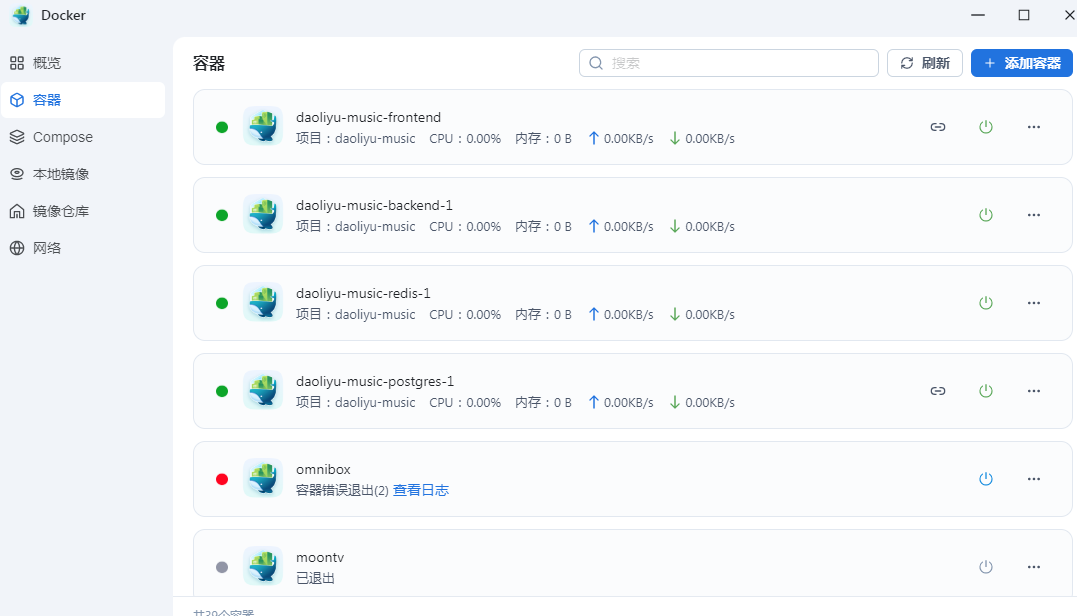
Task: Click the daoliyu-music-frontend container icon
Action: [x=263, y=126]
